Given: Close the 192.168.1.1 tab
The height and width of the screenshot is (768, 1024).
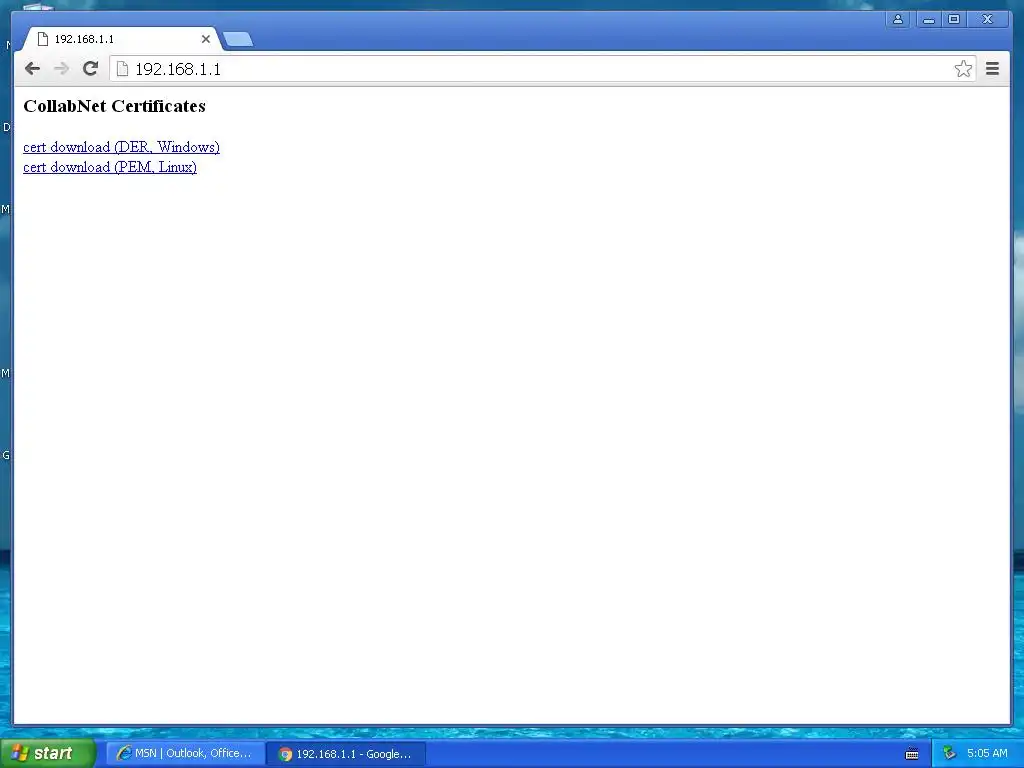Looking at the screenshot, I should pos(206,39).
